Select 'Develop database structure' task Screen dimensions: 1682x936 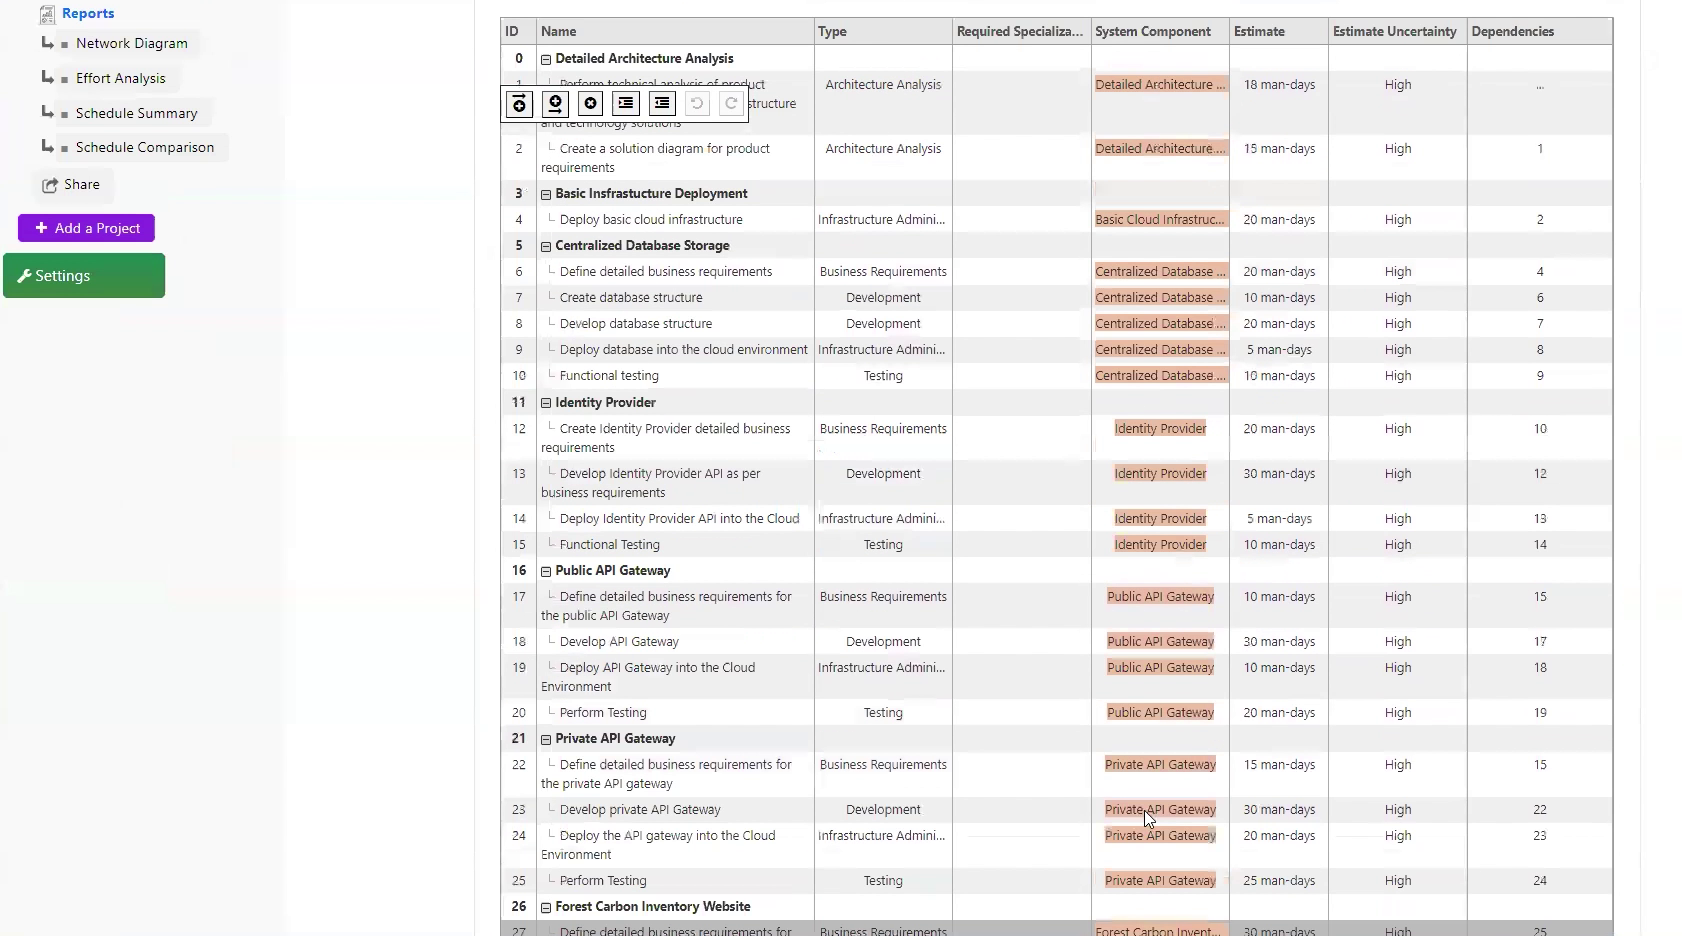[x=636, y=324]
